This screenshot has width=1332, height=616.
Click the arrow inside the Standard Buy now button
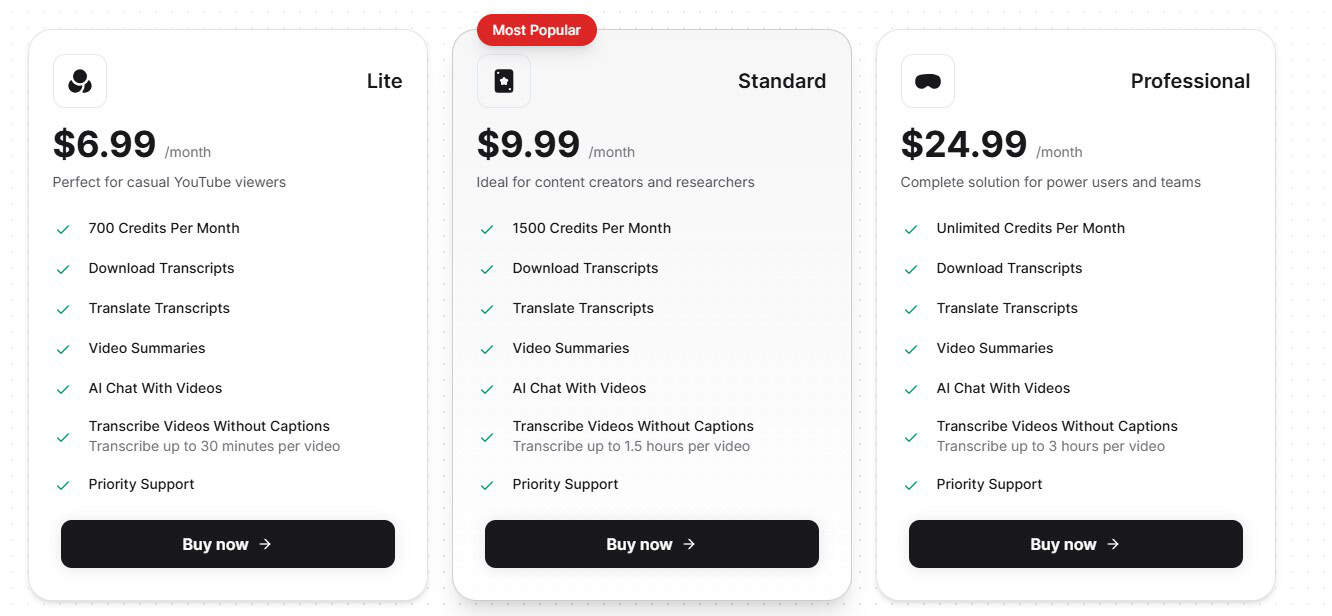click(x=689, y=544)
